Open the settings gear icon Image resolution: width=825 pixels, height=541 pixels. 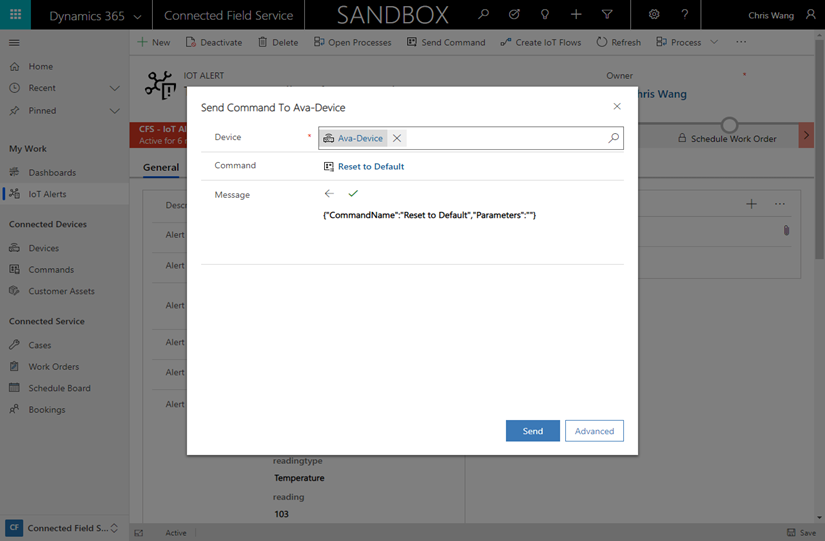pos(654,15)
